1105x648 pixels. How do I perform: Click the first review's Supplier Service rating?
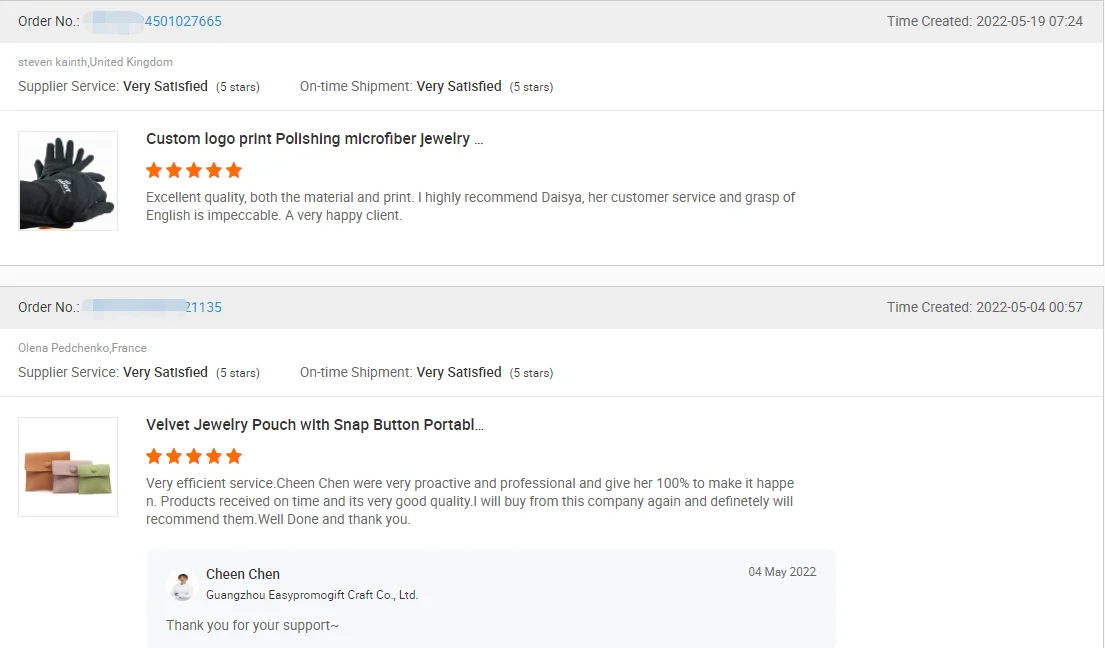[138, 87]
